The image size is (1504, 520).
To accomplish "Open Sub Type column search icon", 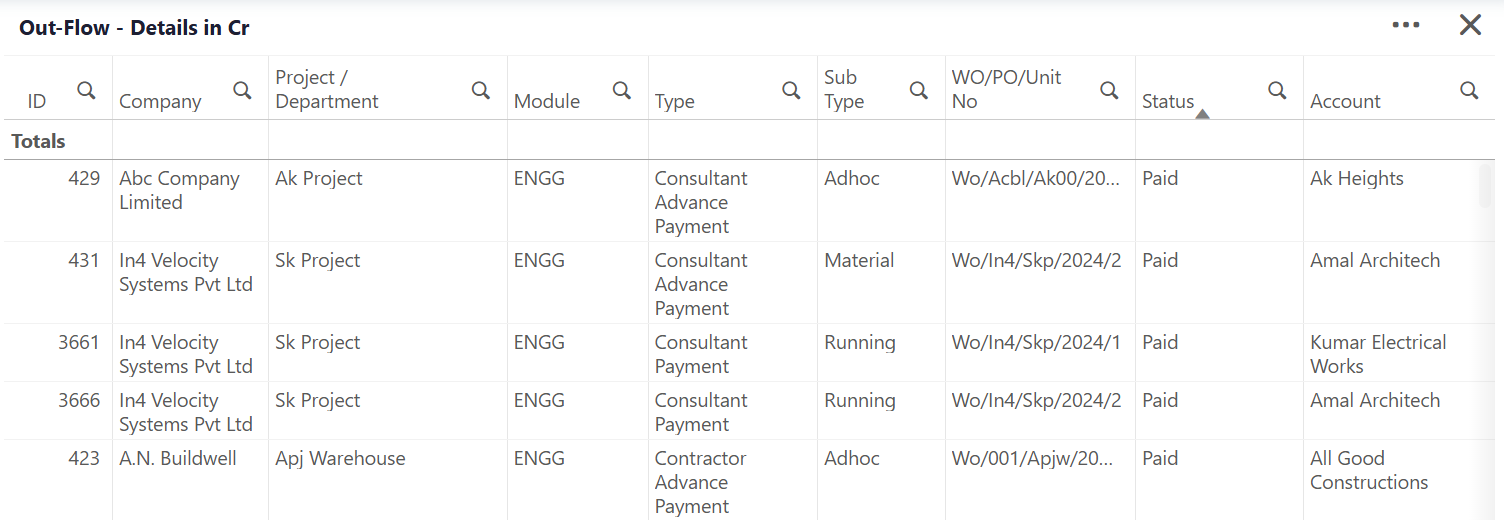I will [919, 90].
